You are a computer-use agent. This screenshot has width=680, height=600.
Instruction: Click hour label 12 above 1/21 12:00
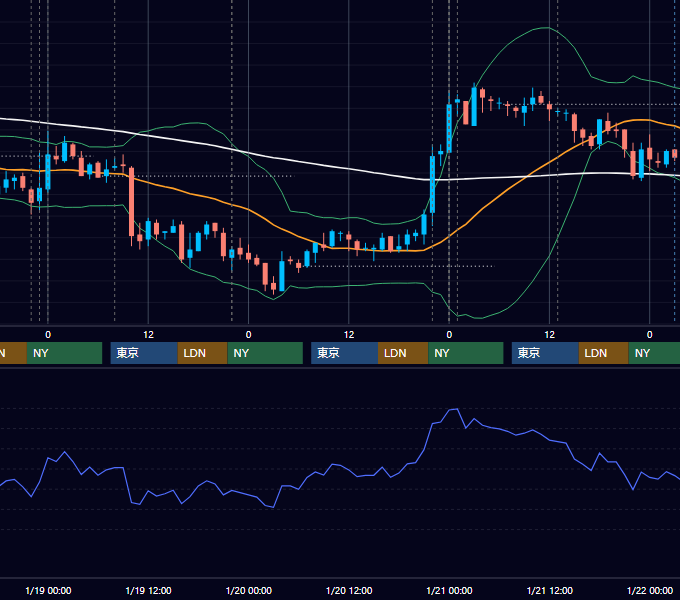tap(549, 335)
